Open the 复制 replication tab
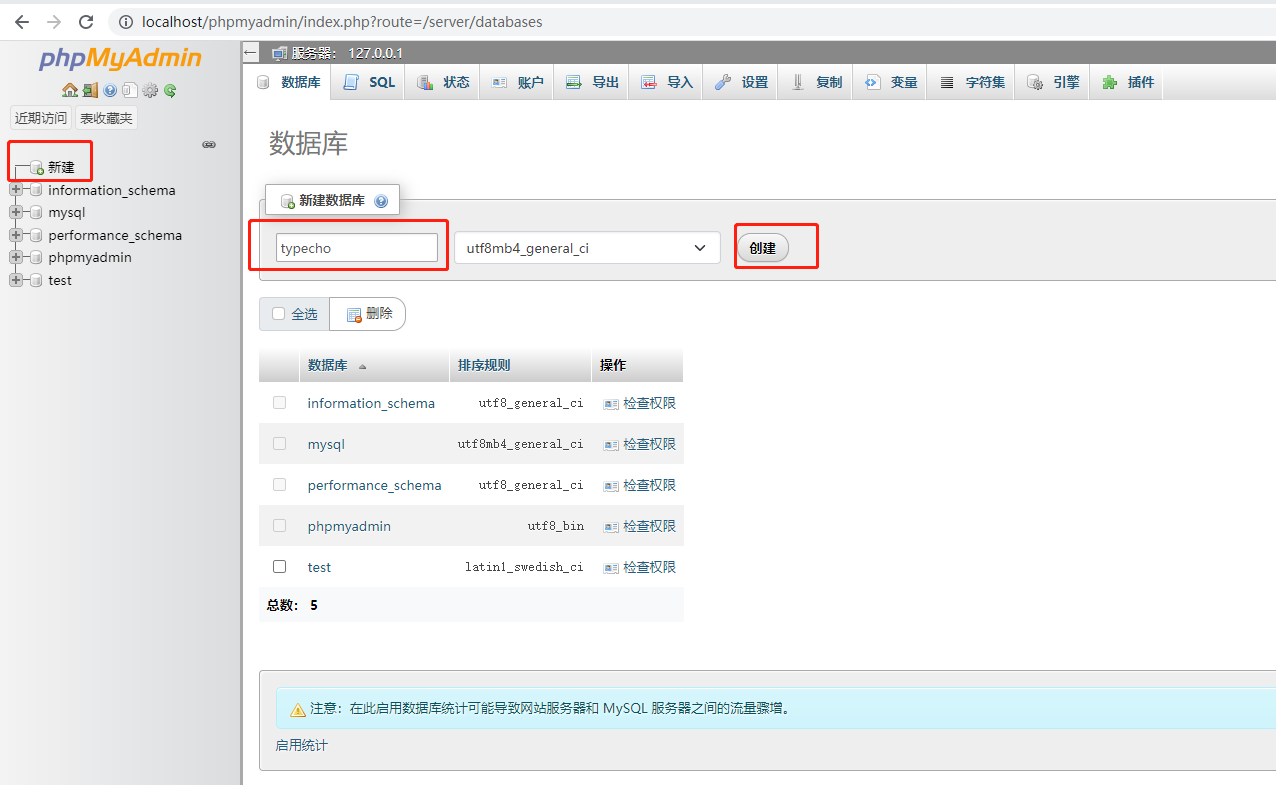The height and width of the screenshot is (785, 1276). click(x=816, y=82)
